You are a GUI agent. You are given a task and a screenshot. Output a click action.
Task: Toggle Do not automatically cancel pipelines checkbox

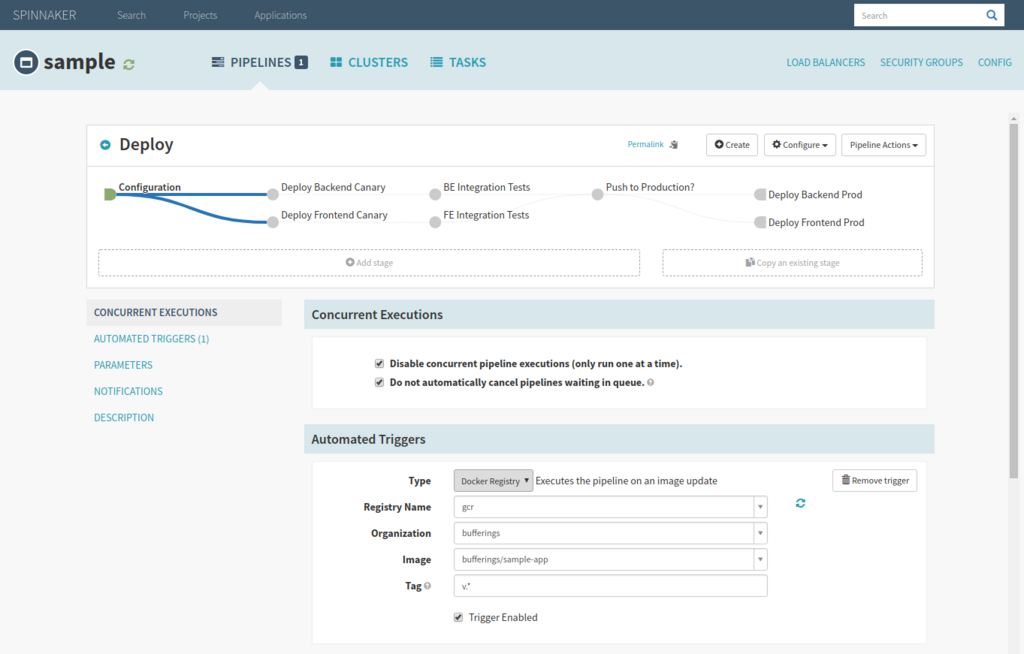(x=379, y=382)
